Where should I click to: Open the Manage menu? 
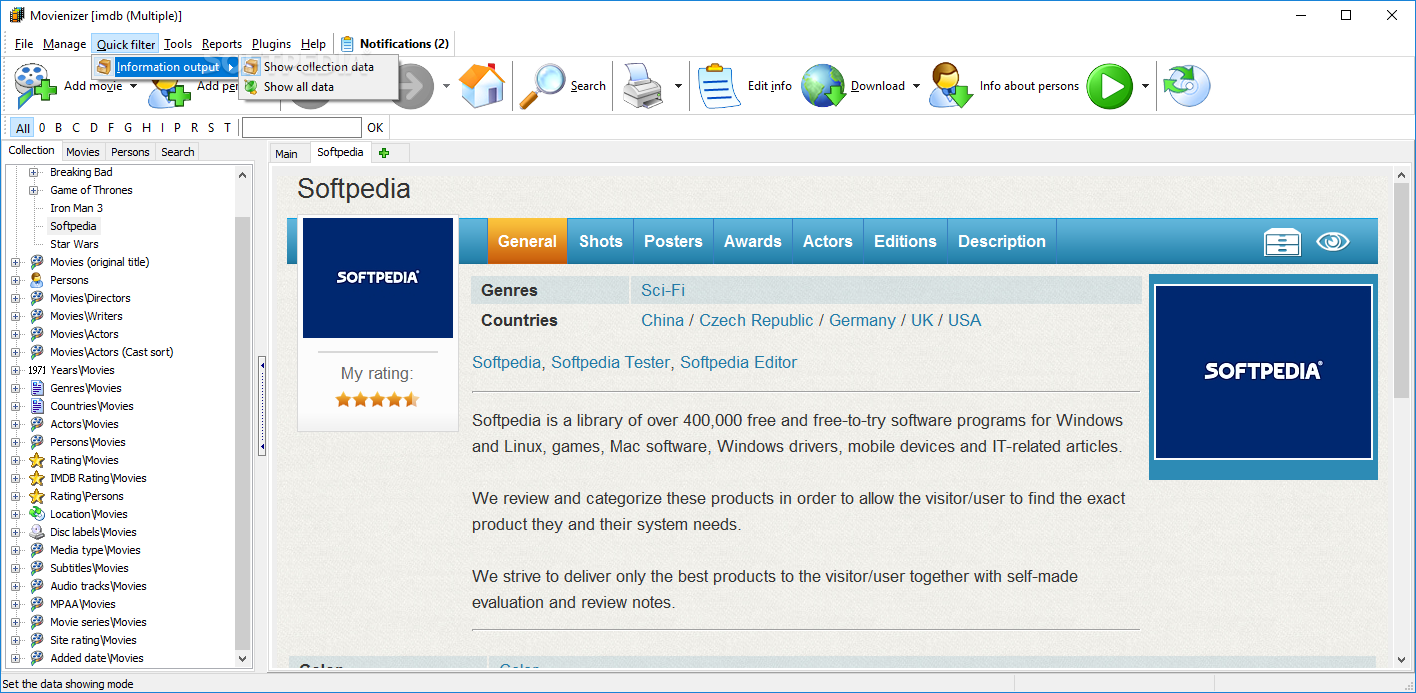[x=64, y=44]
